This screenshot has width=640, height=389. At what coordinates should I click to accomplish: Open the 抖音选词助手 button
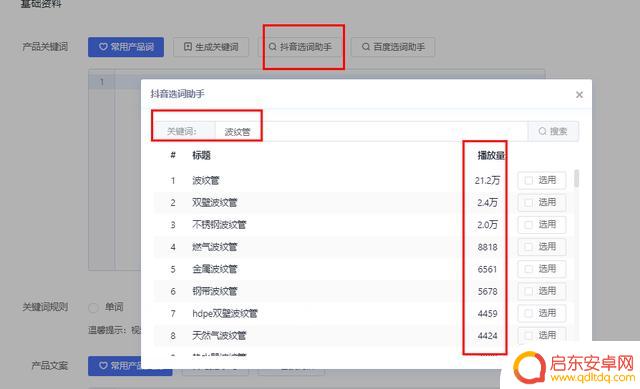(300, 47)
